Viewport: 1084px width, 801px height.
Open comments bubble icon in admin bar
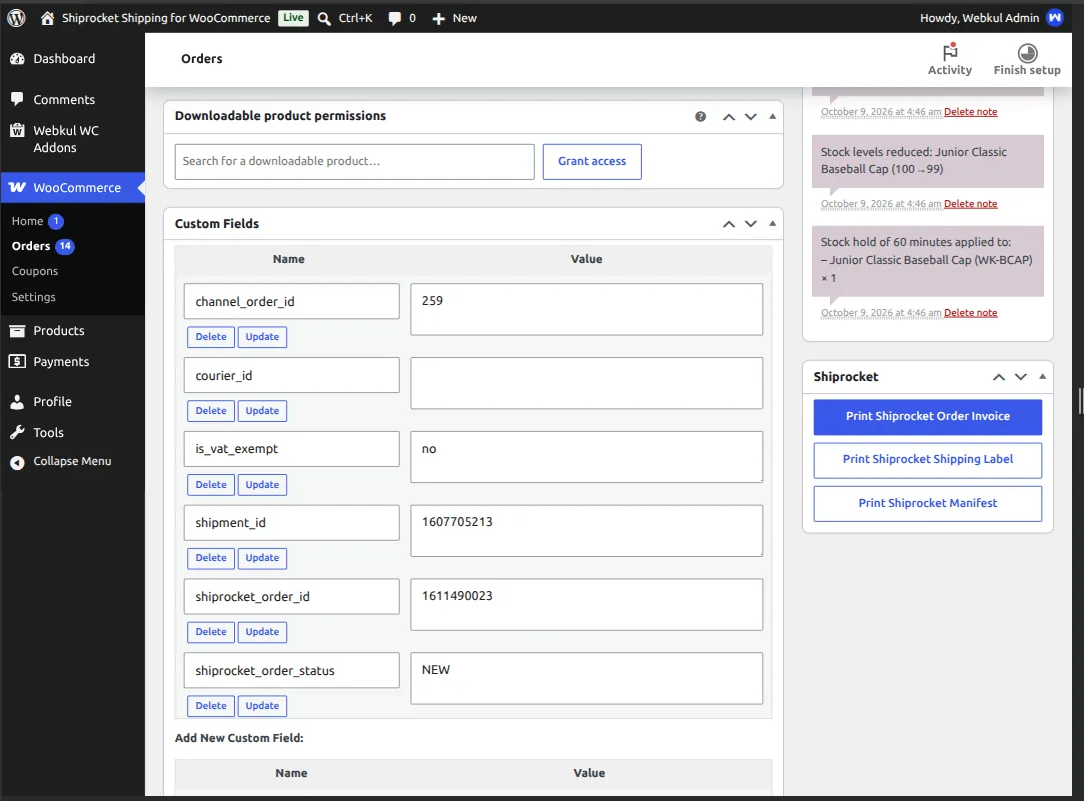click(394, 19)
